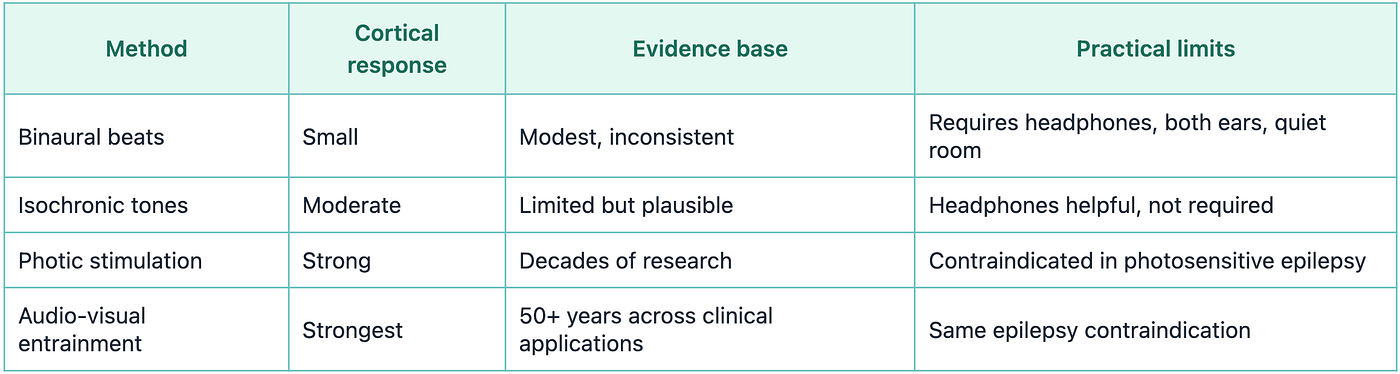Image resolution: width=1400 pixels, height=374 pixels.
Task: Click the Requires headphones limits cell
Action: [1155, 136]
